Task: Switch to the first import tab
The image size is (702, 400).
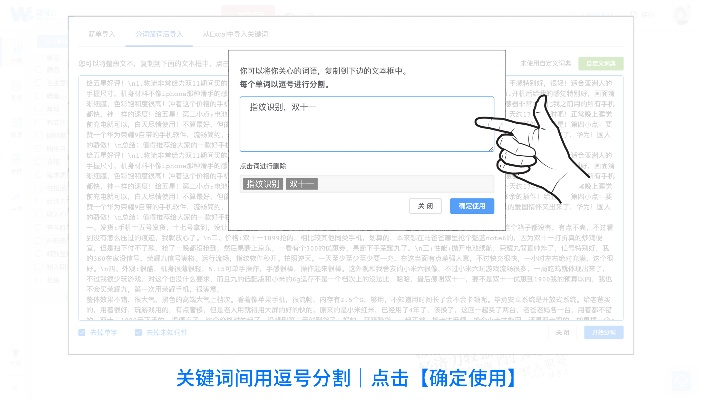Action: pyautogui.click(x=102, y=34)
